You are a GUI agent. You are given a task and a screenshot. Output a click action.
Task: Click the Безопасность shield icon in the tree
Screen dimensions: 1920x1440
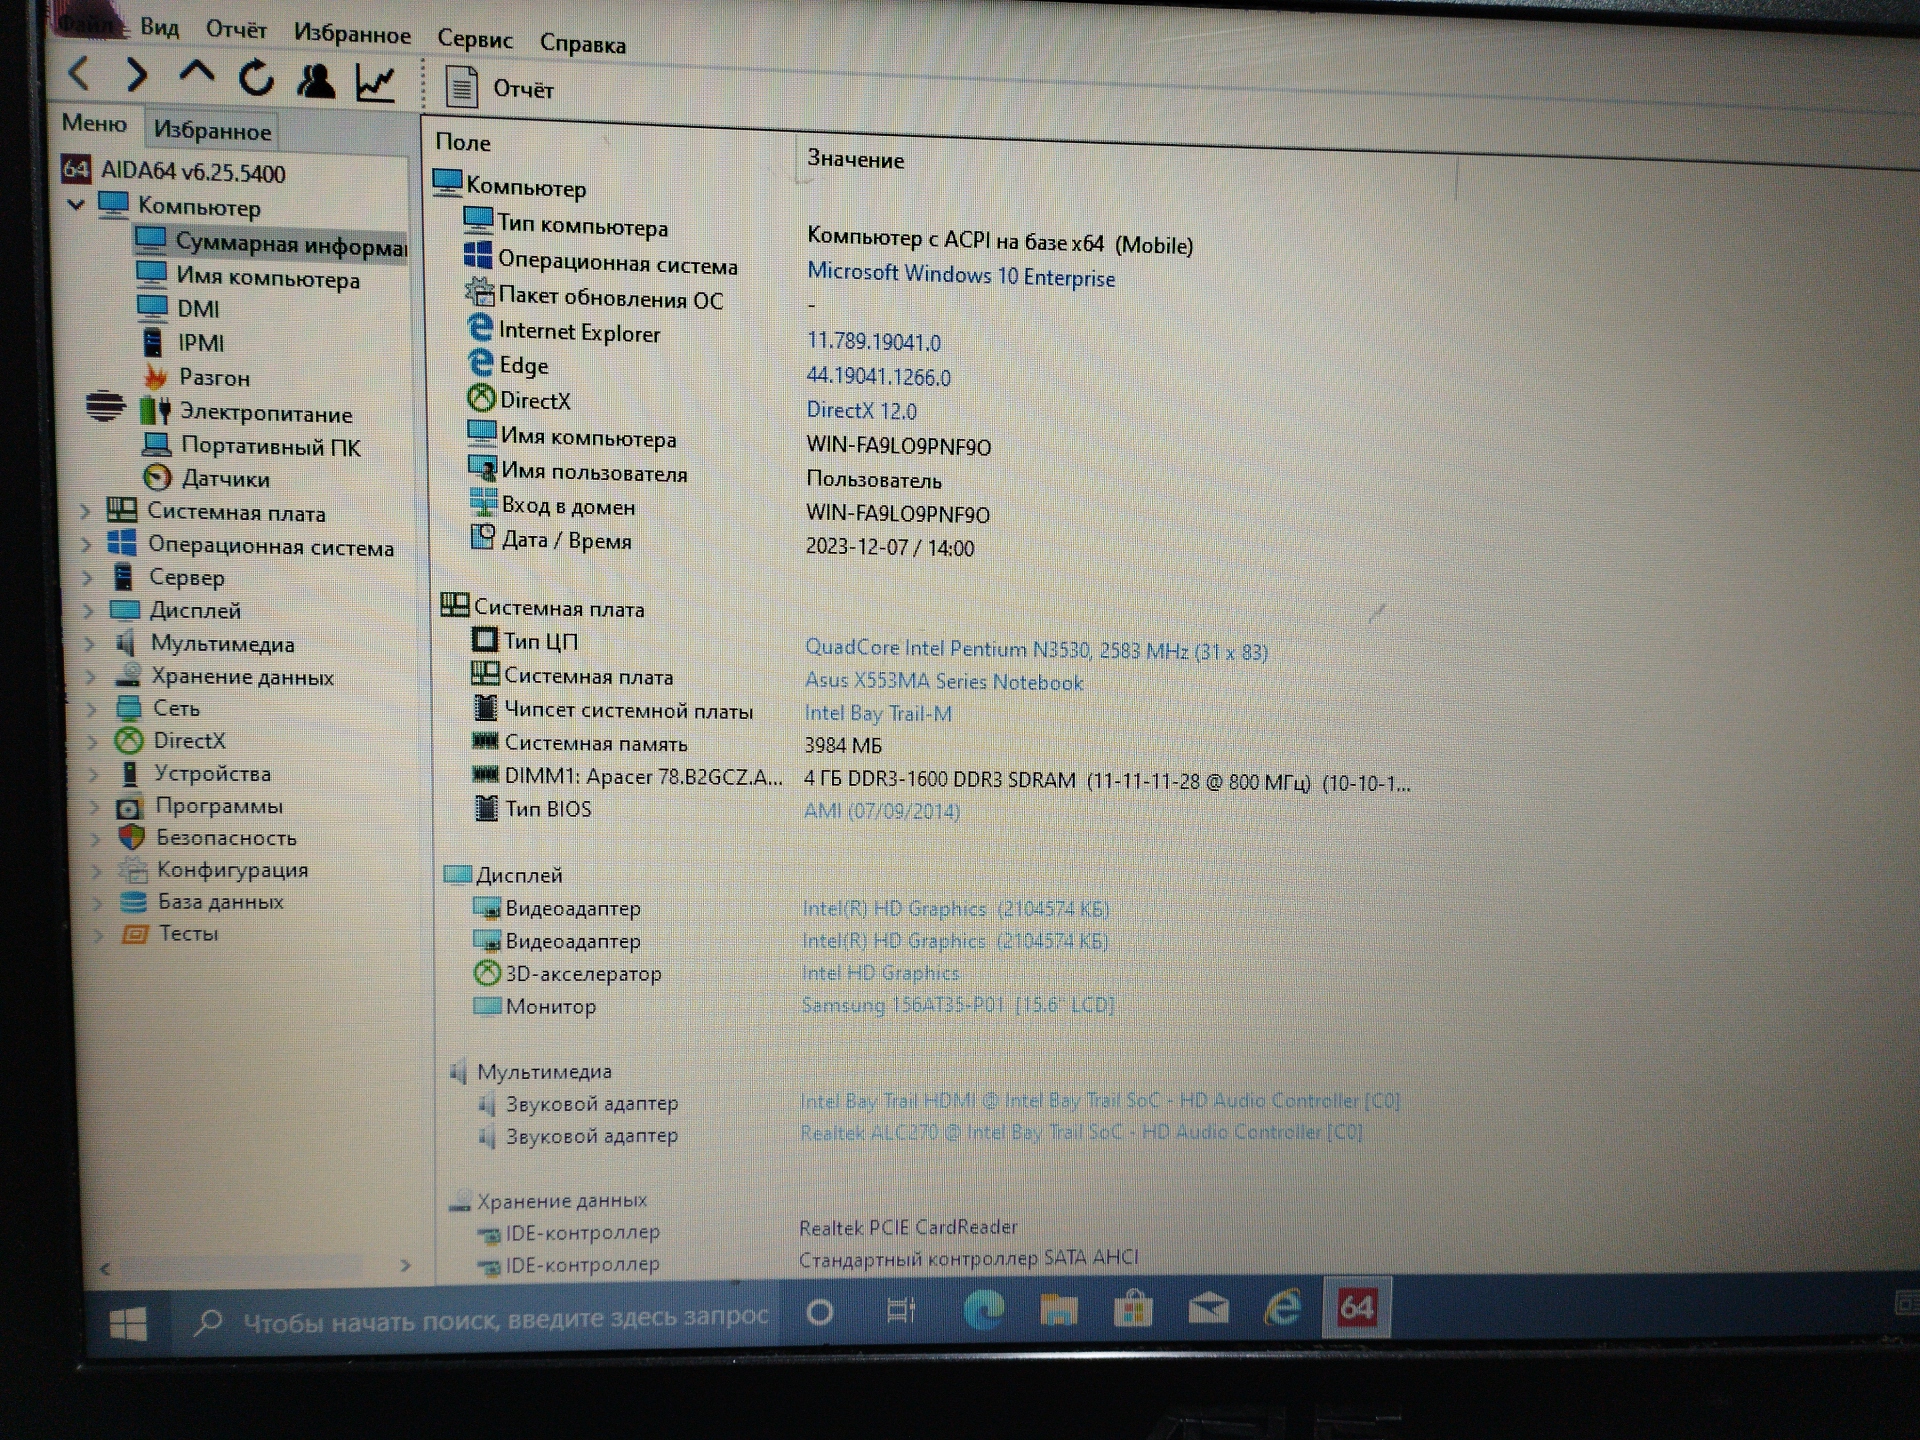[x=131, y=837]
